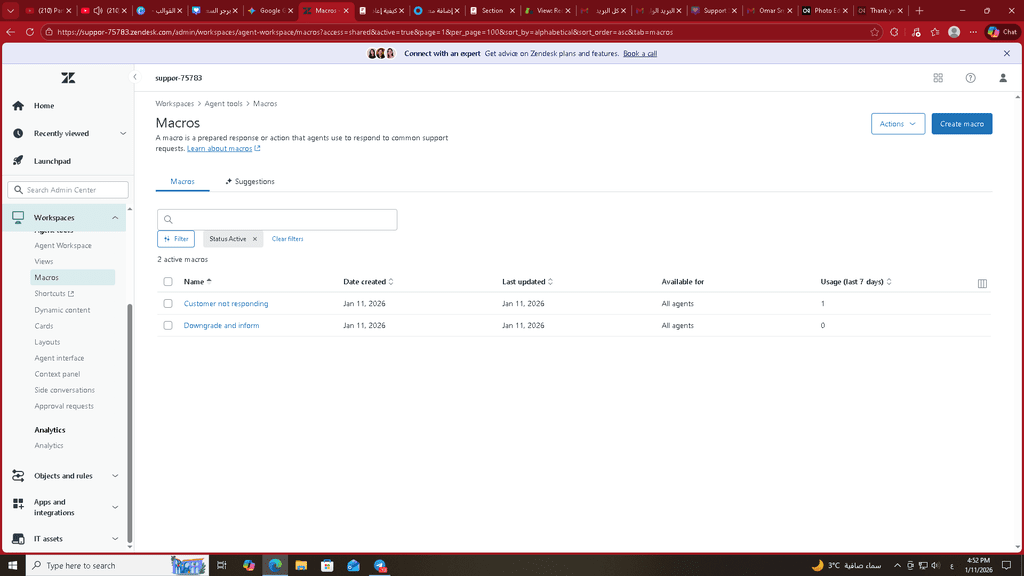The width and height of the screenshot is (1024, 576).
Task: Switch to the Suggestions tab
Action: coord(250,182)
